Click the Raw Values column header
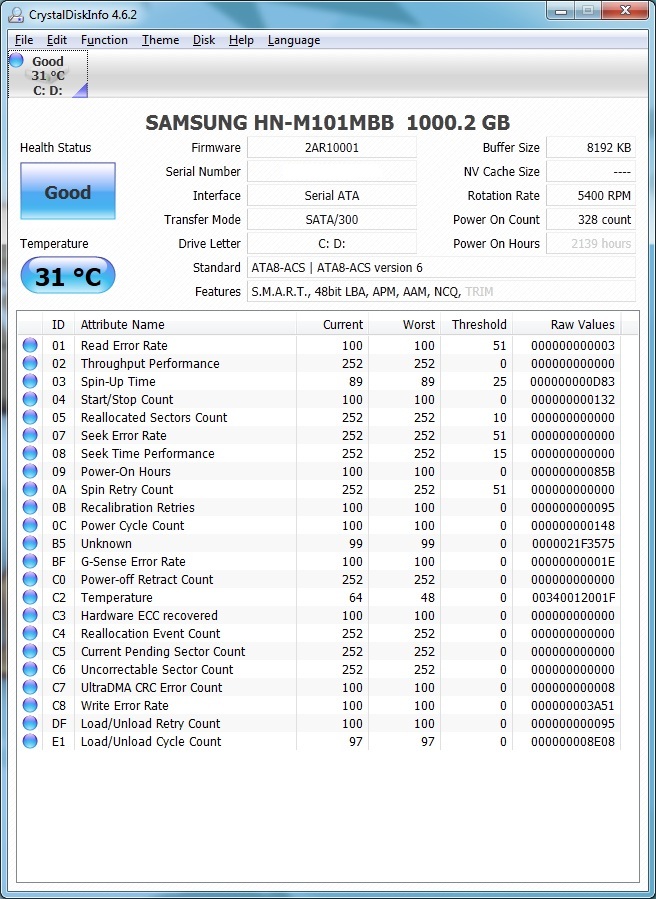This screenshot has height=899, width=656. click(x=566, y=325)
